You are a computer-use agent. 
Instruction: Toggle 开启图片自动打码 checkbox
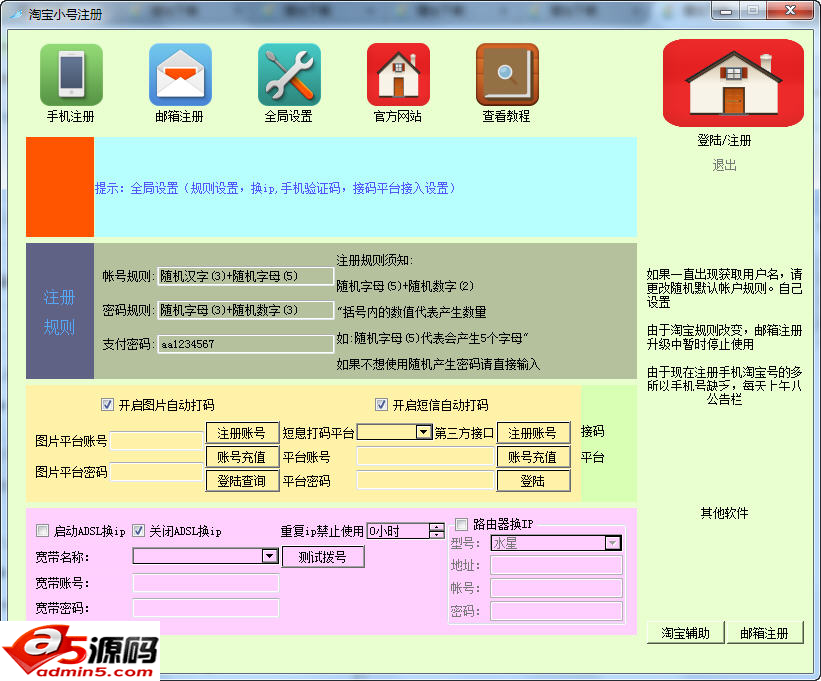click(x=107, y=405)
